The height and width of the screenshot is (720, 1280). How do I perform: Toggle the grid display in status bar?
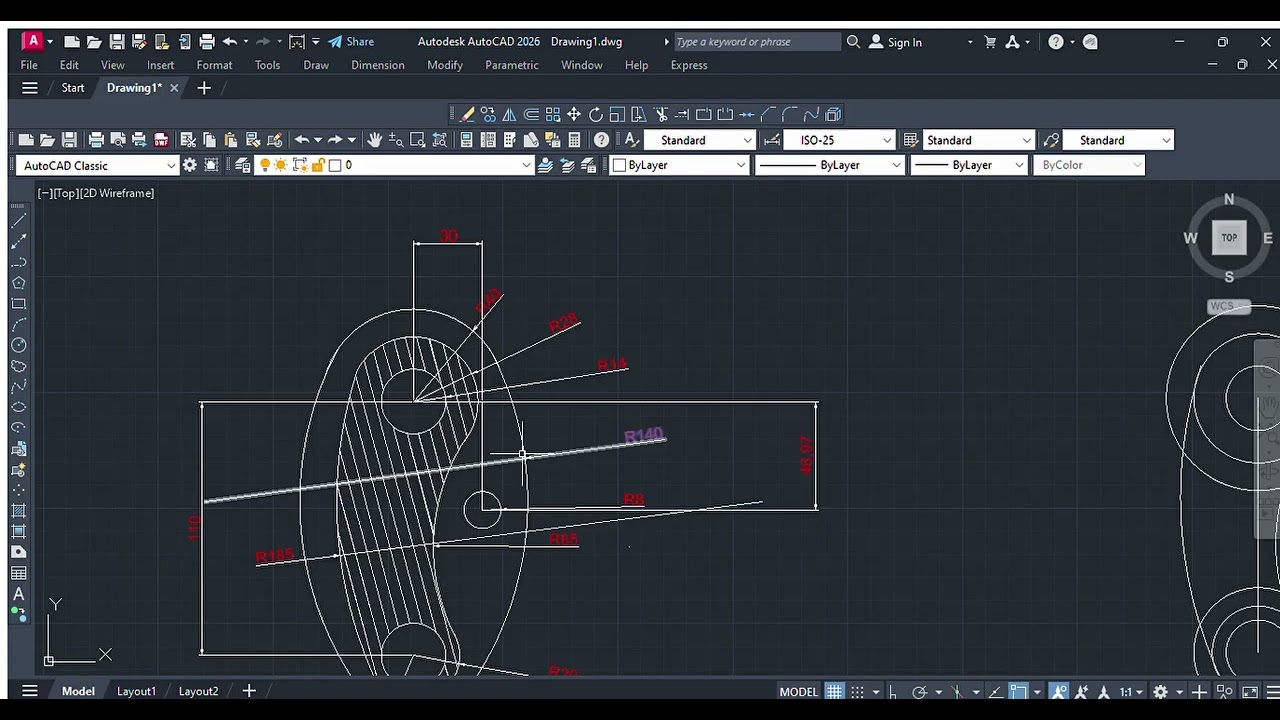click(x=834, y=692)
